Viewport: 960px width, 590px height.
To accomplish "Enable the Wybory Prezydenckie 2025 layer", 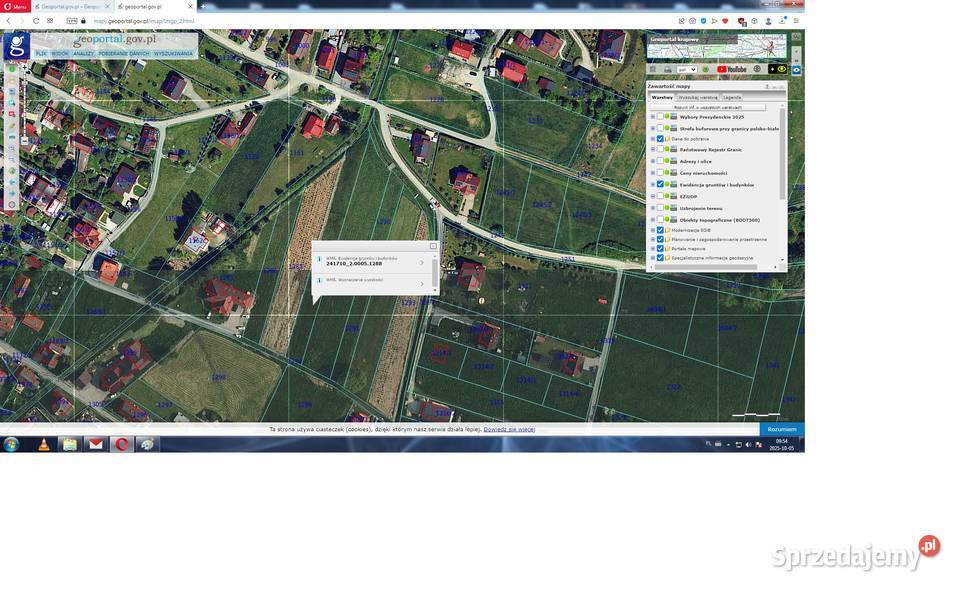I will (x=660, y=116).
